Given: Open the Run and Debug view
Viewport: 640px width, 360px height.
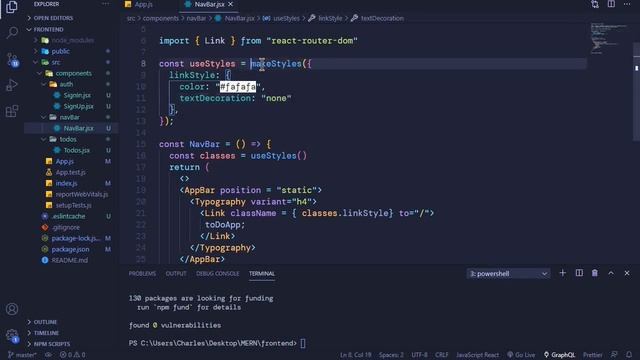Looking at the screenshot, I should point(11,85).
